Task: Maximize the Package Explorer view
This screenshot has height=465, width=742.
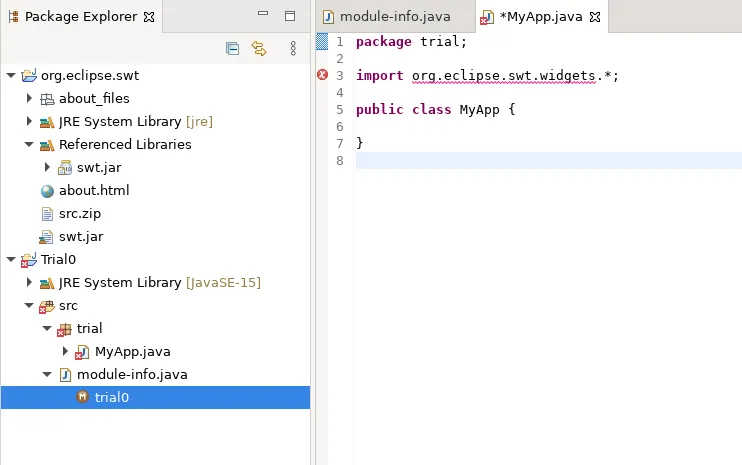Action: 290,16
